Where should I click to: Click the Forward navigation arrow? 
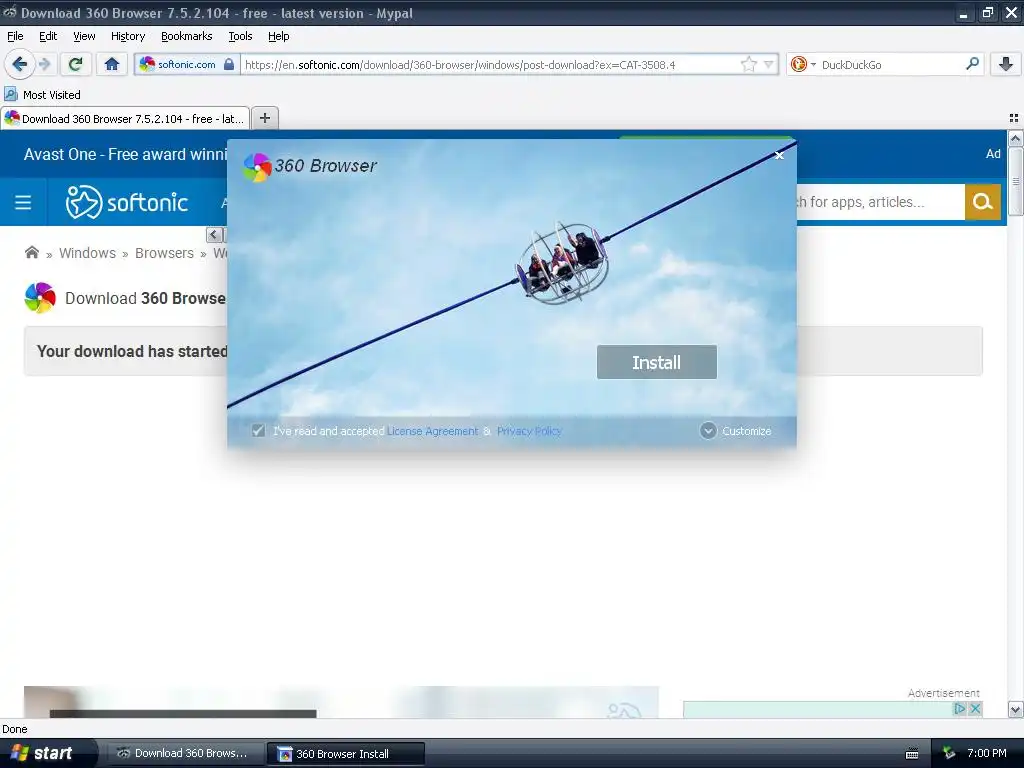44,64
